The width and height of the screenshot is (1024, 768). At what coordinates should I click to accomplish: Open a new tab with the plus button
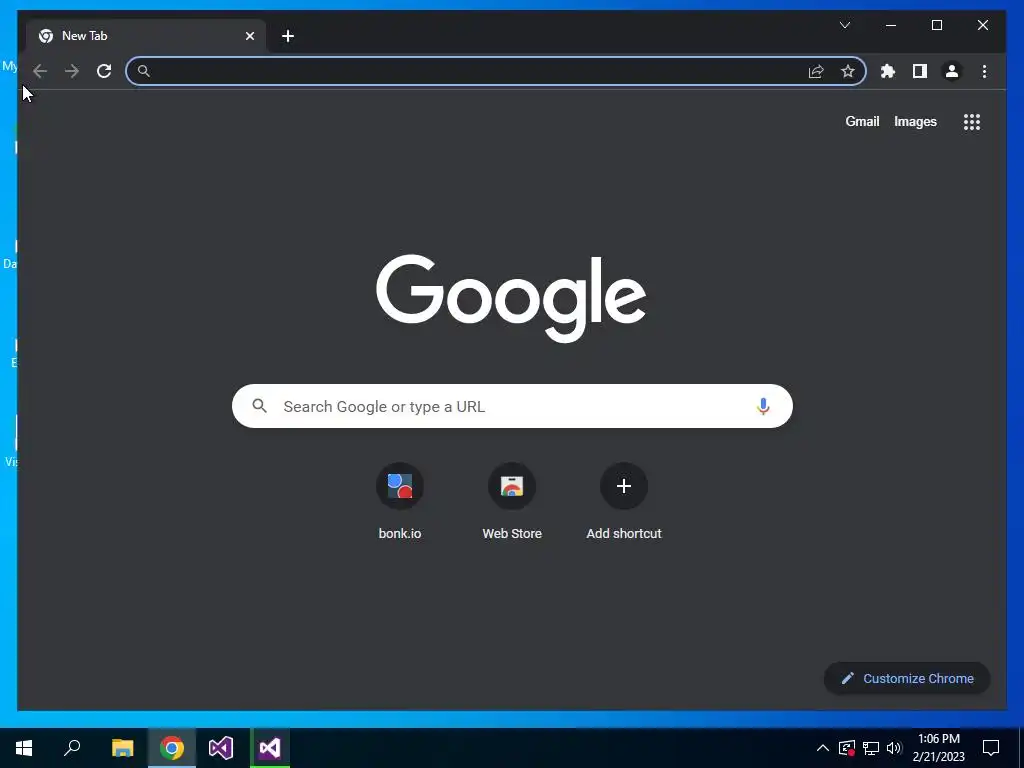[287, 36]
